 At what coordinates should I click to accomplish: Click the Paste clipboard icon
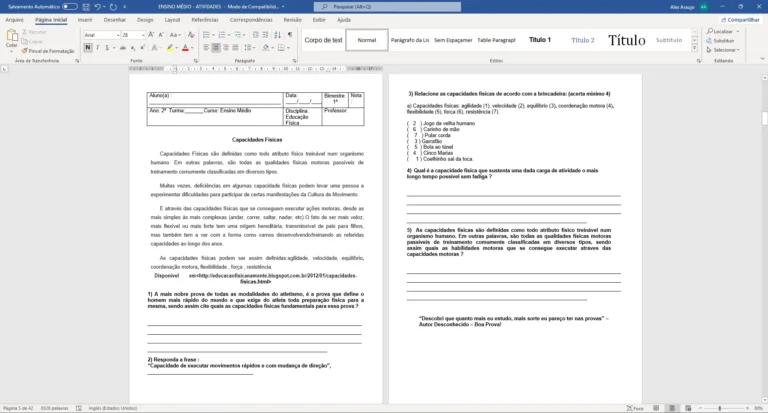(11, 36)
